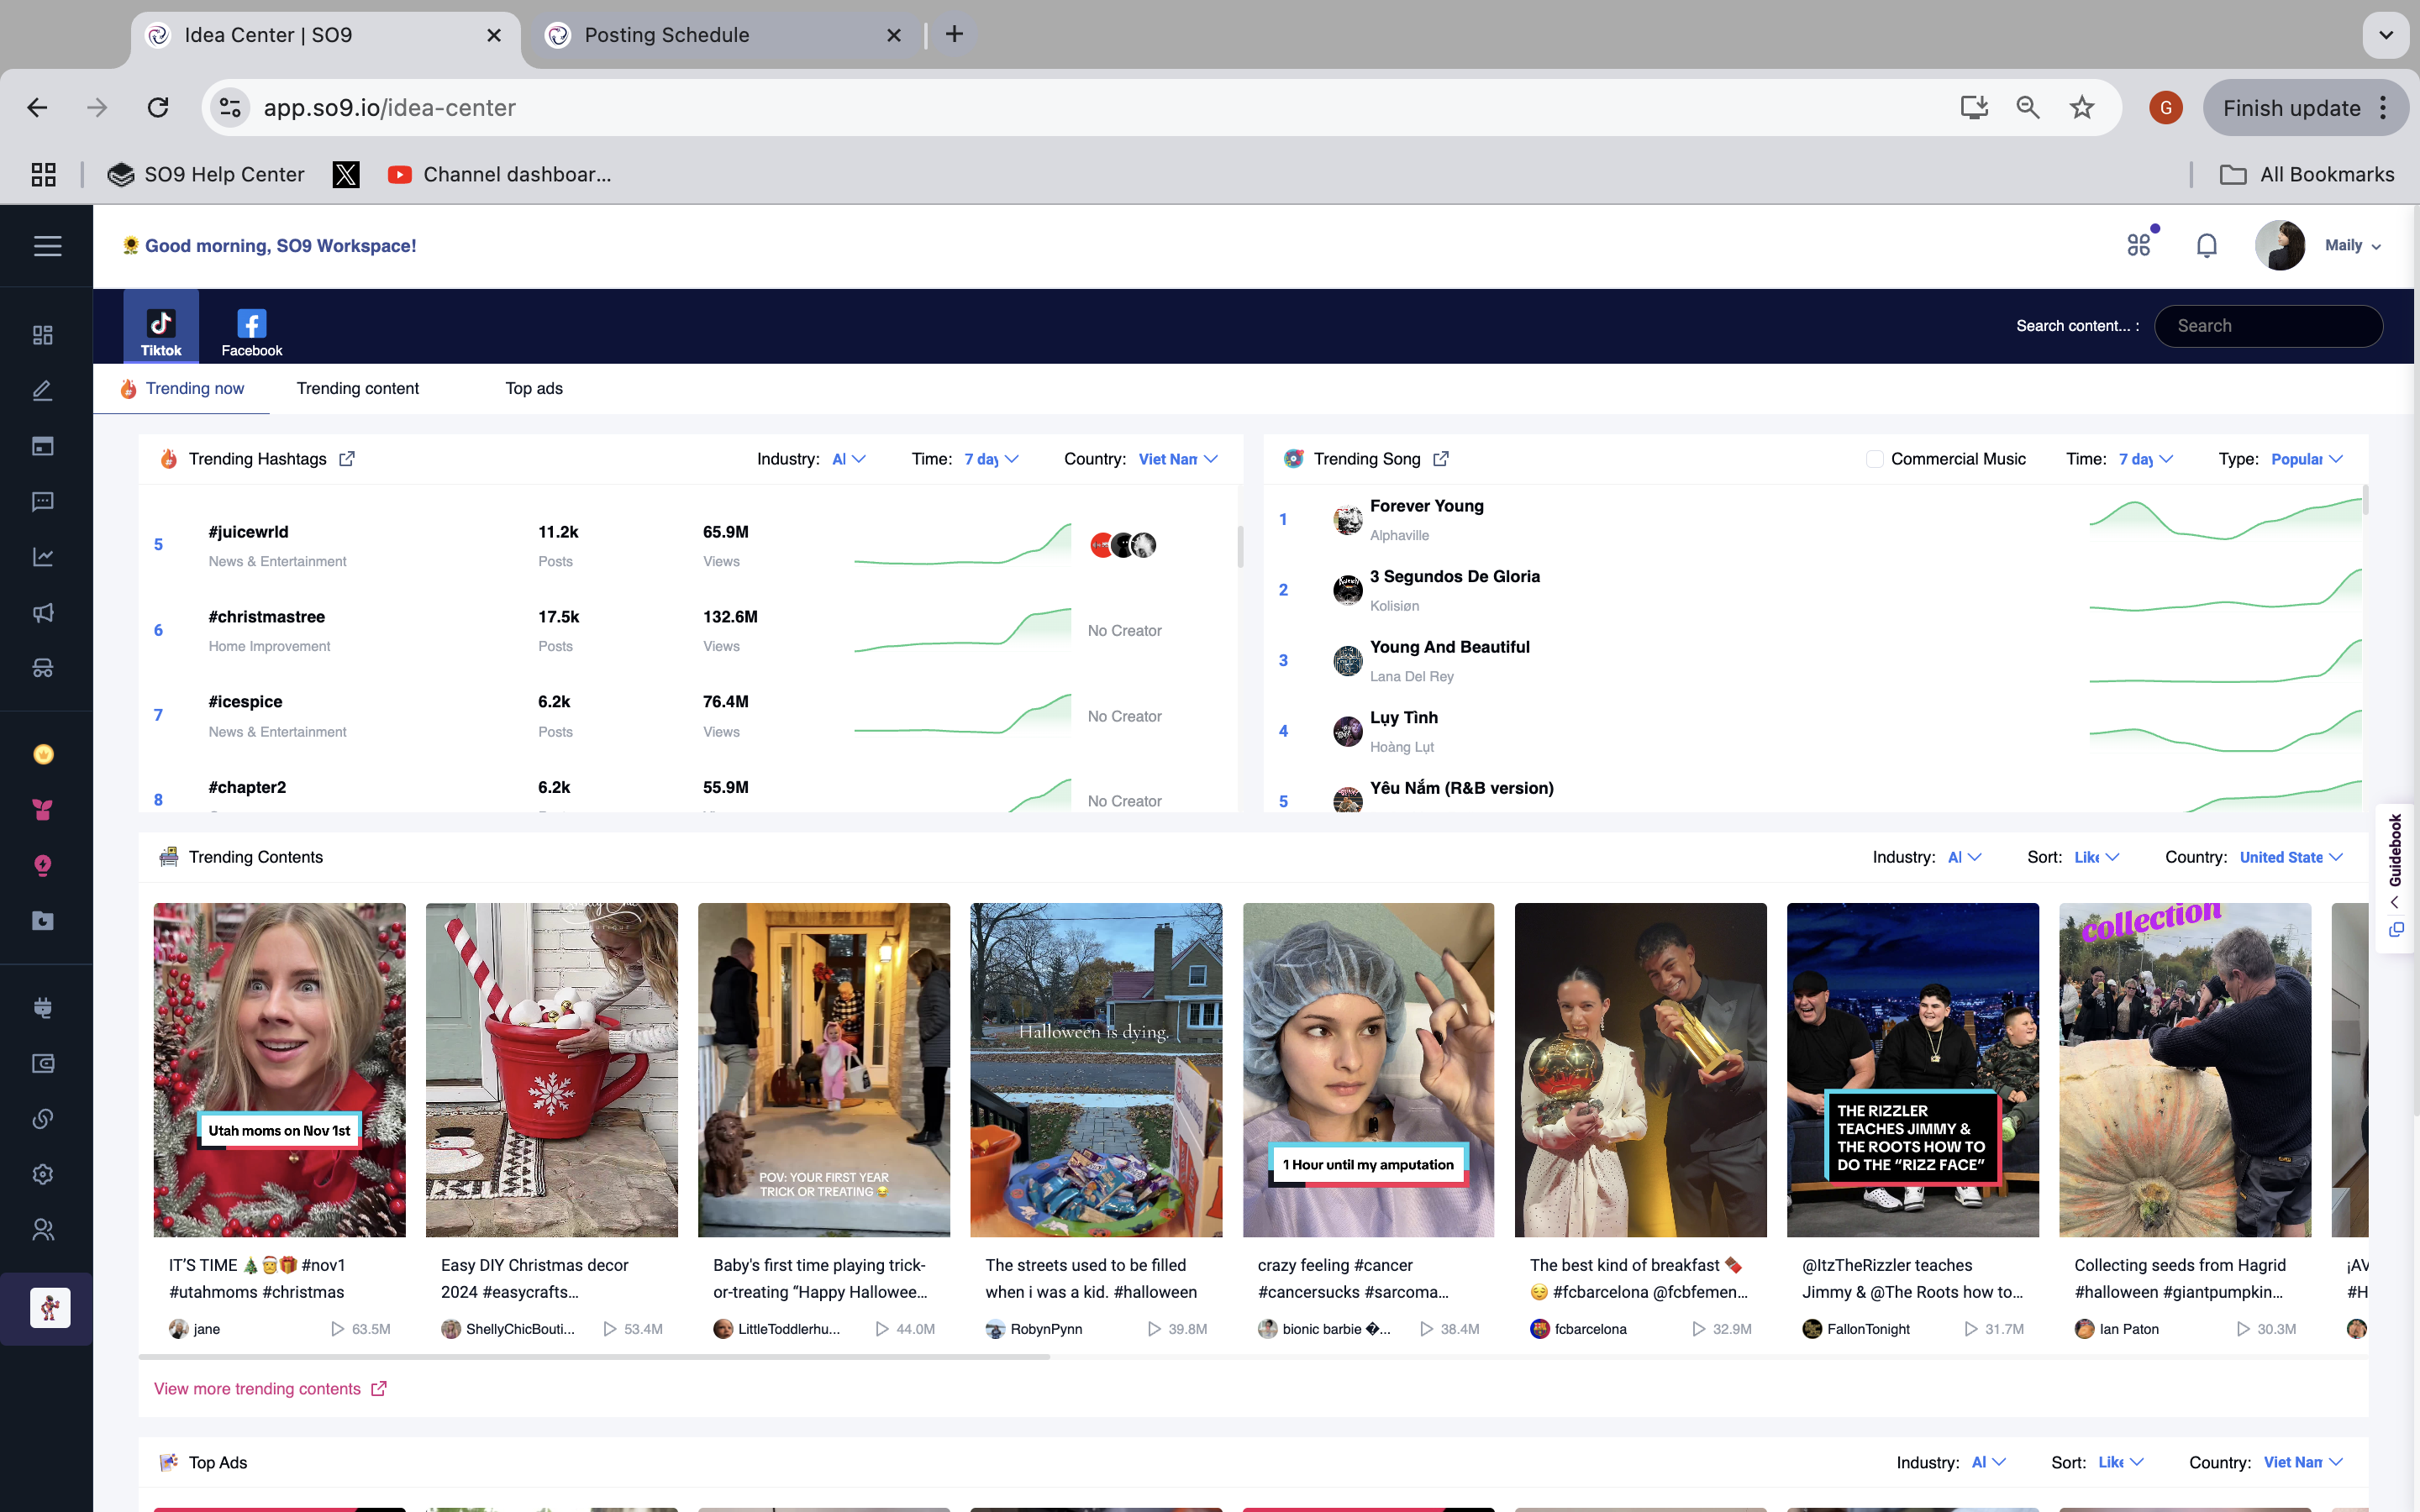Image resolution: width=2420 pixels, height=1512 pixels.
Task: Open the gold coin icon in the sidebar
Action: (x=43, y=754)
